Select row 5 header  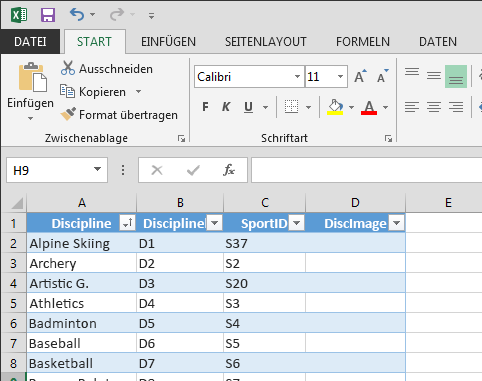point(13,303)
